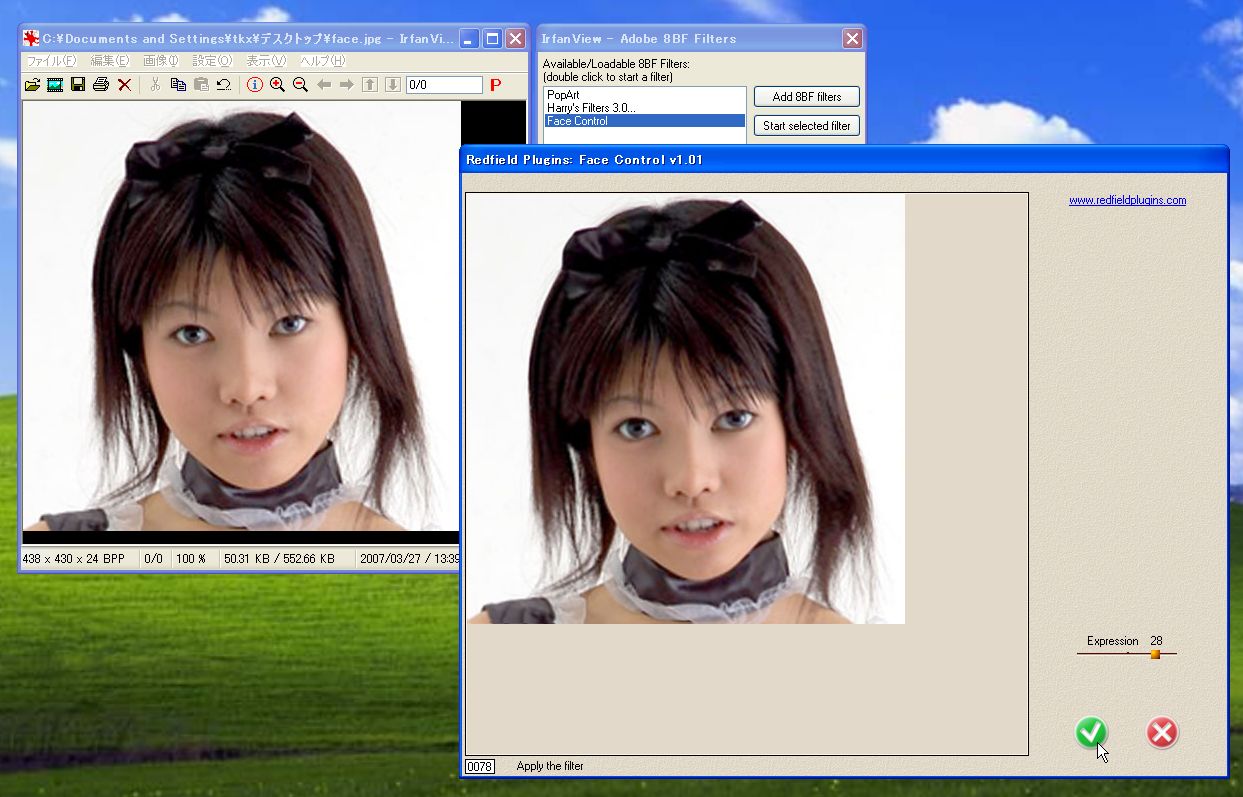This screenshot has width=1243, height=797.
Task: Click the 2007/03/27 date status entry
Action: [x=410, y=559]
